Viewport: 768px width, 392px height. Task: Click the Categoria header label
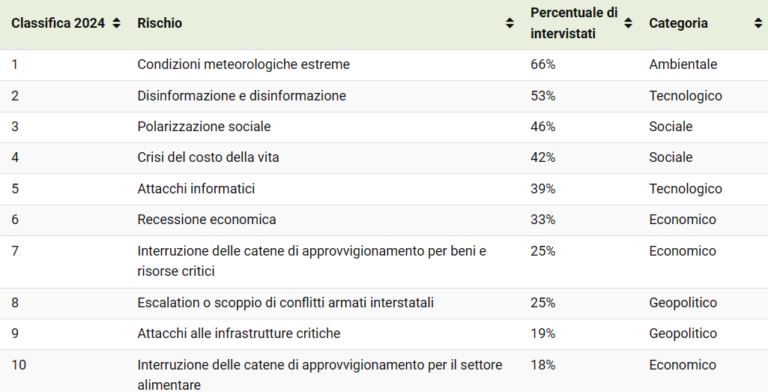click(x=678, y=23)
